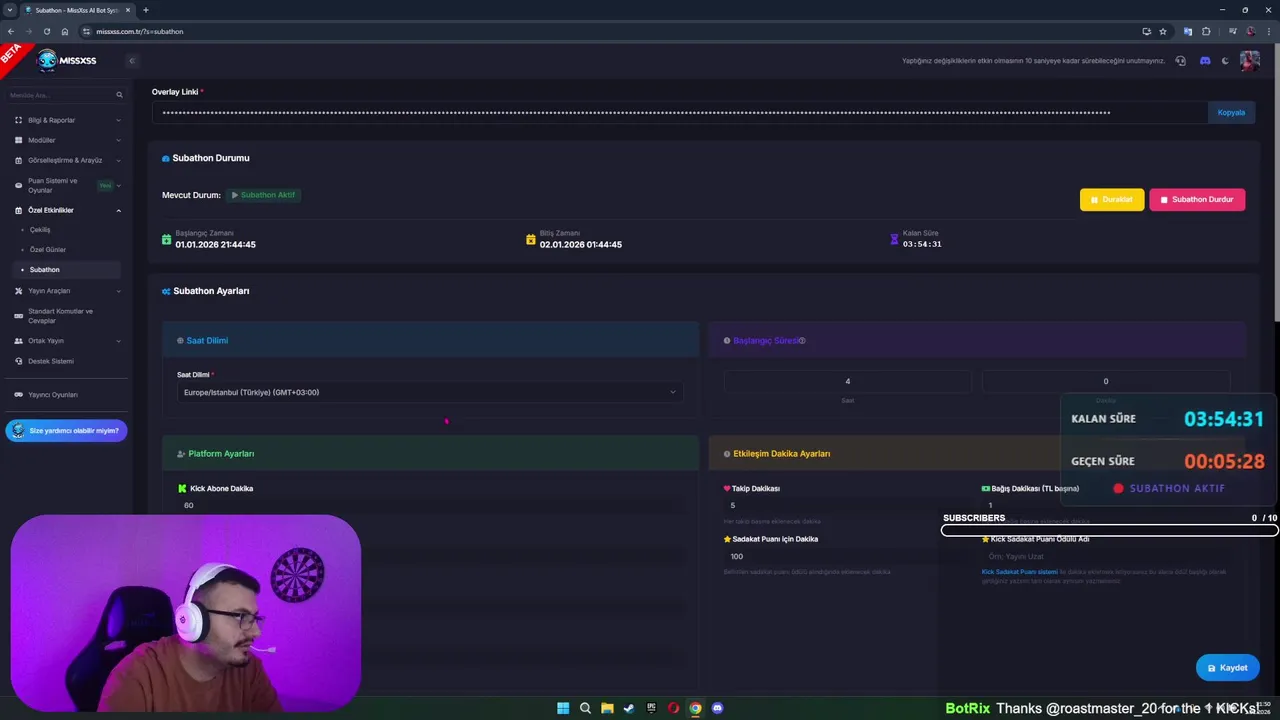The width and height of the screenshot is (1280, 720).
Task: Click 'Size yardımcı olabilir miyim?' assistant button
Action: click(x=66, y=431)
